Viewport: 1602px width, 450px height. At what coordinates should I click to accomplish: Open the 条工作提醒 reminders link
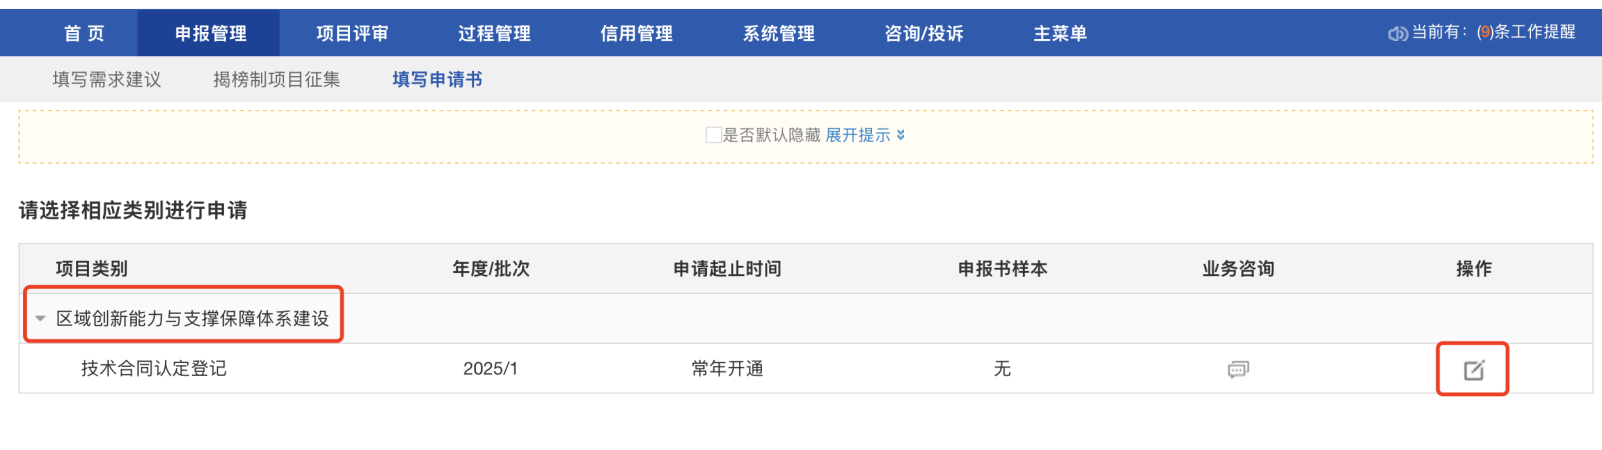[1532, 33]
